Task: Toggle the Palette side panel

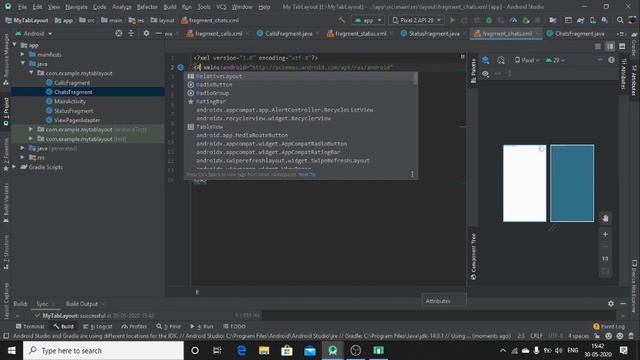Action: pos(473,71)
